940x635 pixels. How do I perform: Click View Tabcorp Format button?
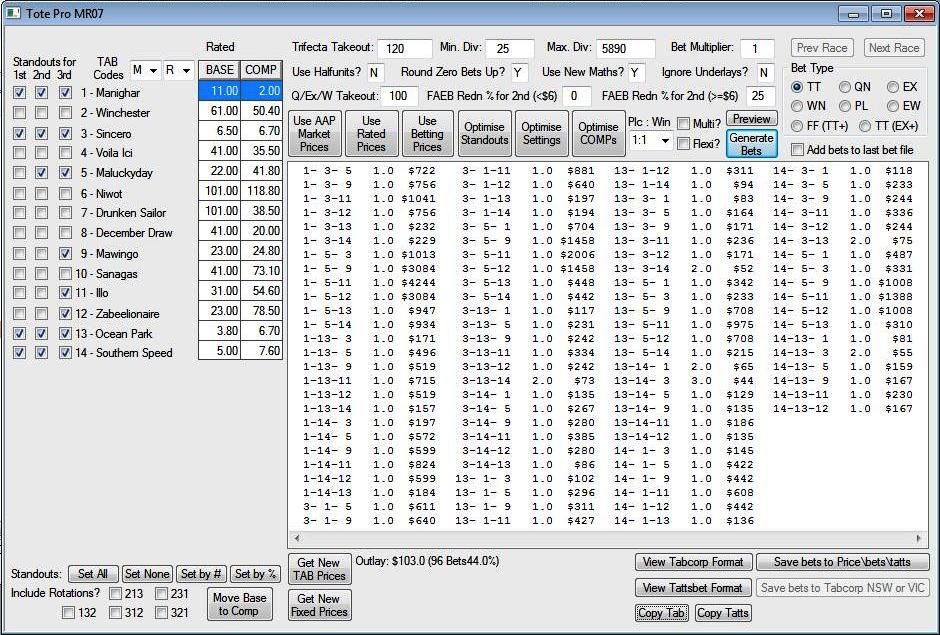[693, 562]
